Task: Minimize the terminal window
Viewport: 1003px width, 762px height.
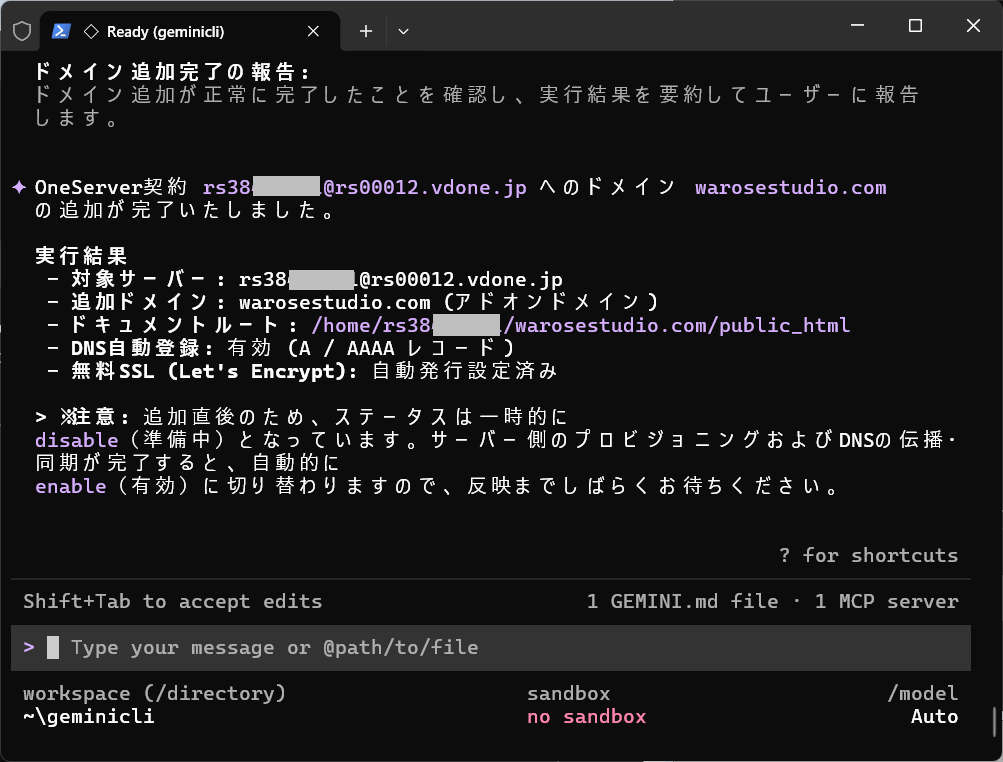Action: point(857,26)
